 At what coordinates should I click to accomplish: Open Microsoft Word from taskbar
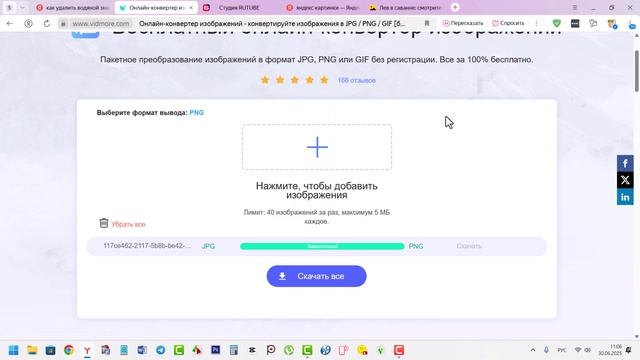(142, 350)
